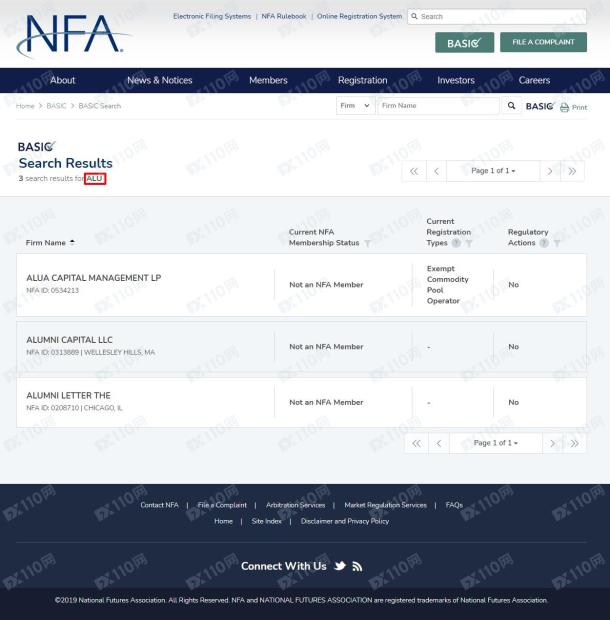Sort by Firm Name arrow
The image size is (610, 620).
[x=72, y=242]
